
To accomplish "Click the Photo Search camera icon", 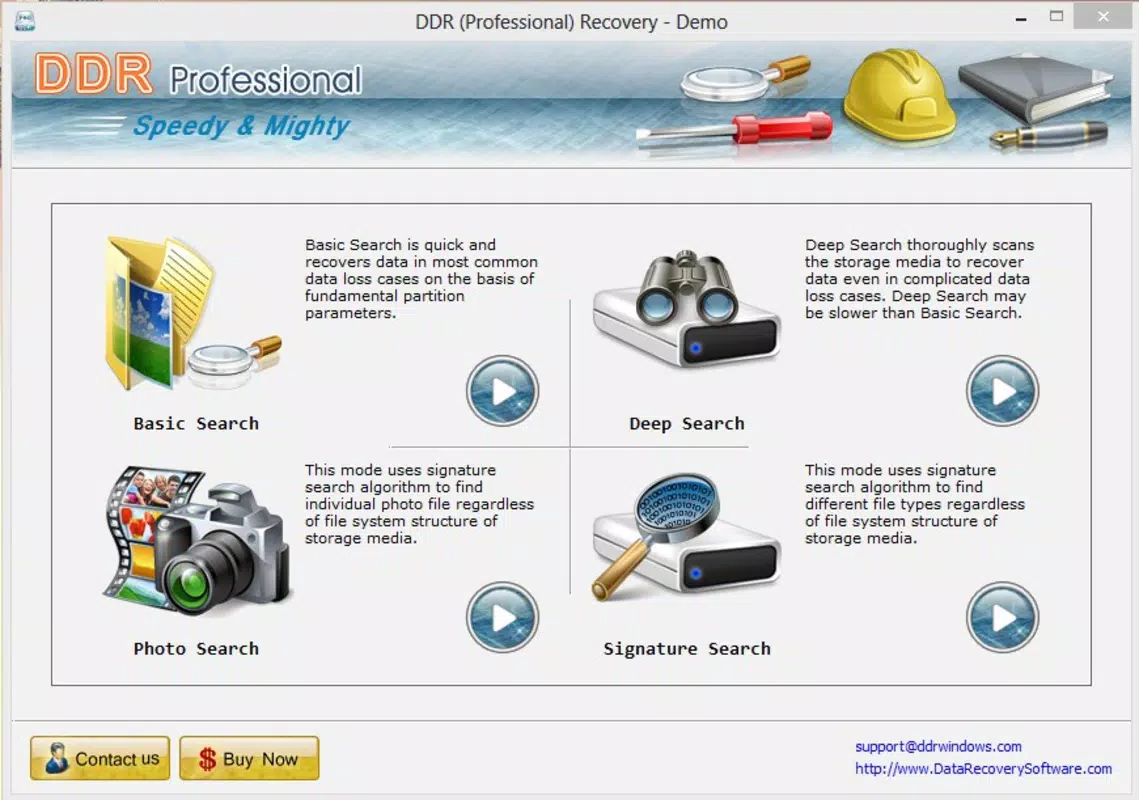I will point(197,541).
